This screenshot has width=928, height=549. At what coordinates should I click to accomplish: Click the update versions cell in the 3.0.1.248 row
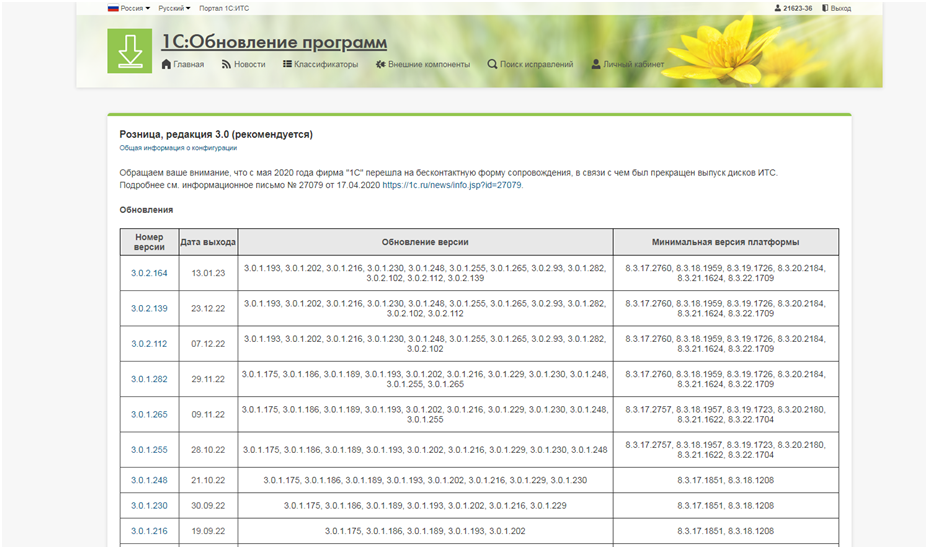425,480
